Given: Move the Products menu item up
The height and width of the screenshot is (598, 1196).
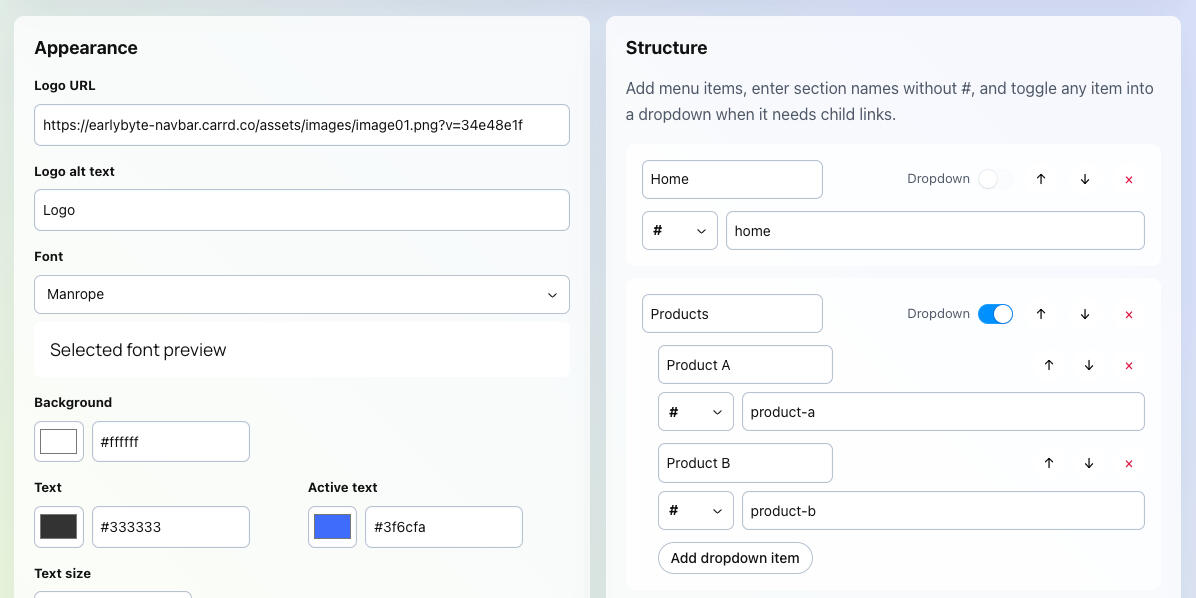Looking at the screenshot, I should click(1040, 314).
